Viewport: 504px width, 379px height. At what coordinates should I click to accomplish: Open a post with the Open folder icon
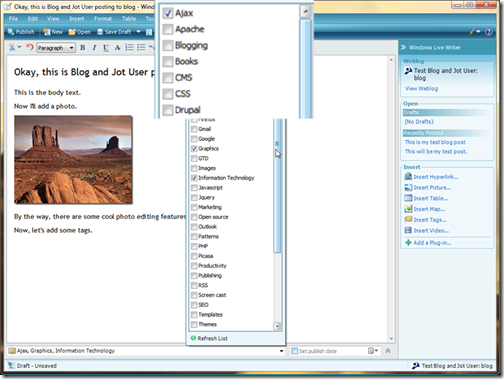click(x=72, y=32)
